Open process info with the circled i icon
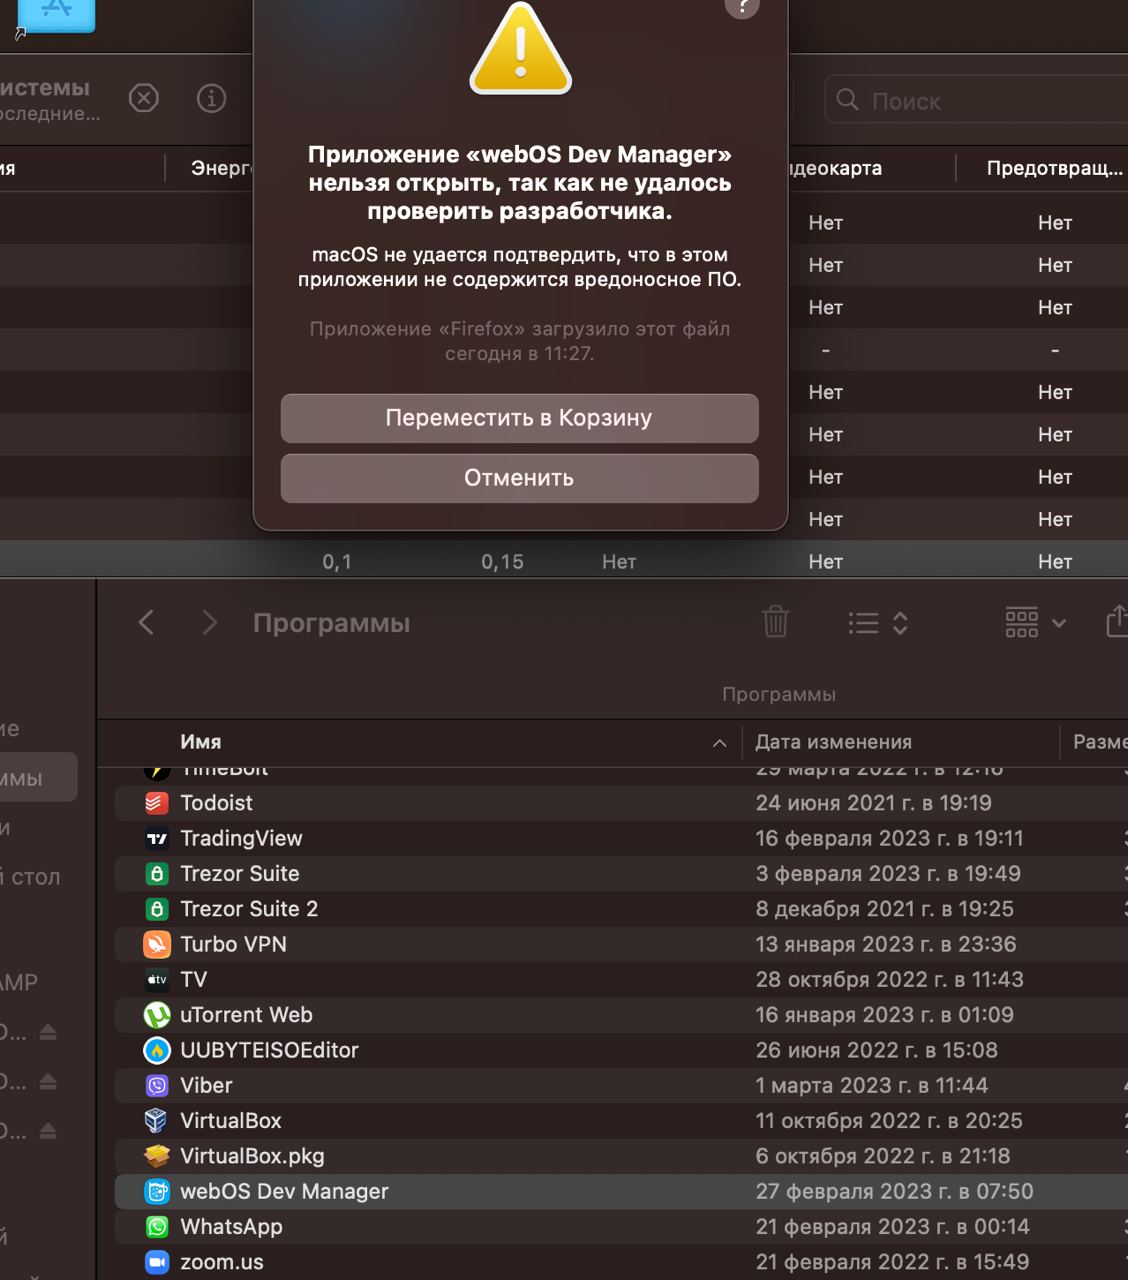 [211, 98]
